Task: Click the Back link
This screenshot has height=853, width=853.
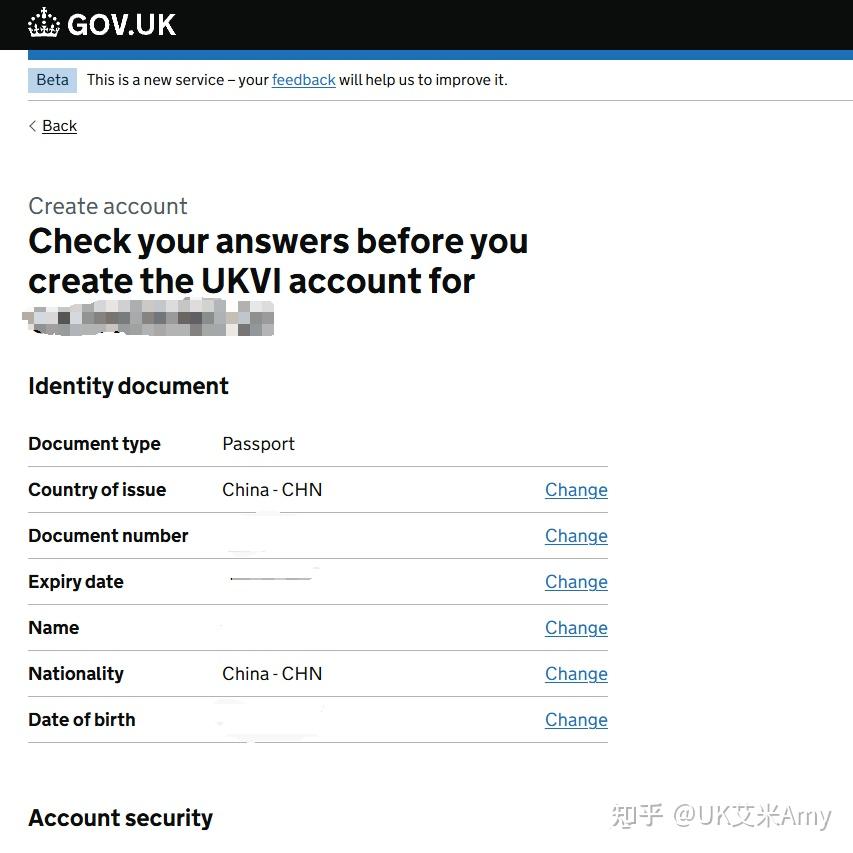Action: [59, 126]
